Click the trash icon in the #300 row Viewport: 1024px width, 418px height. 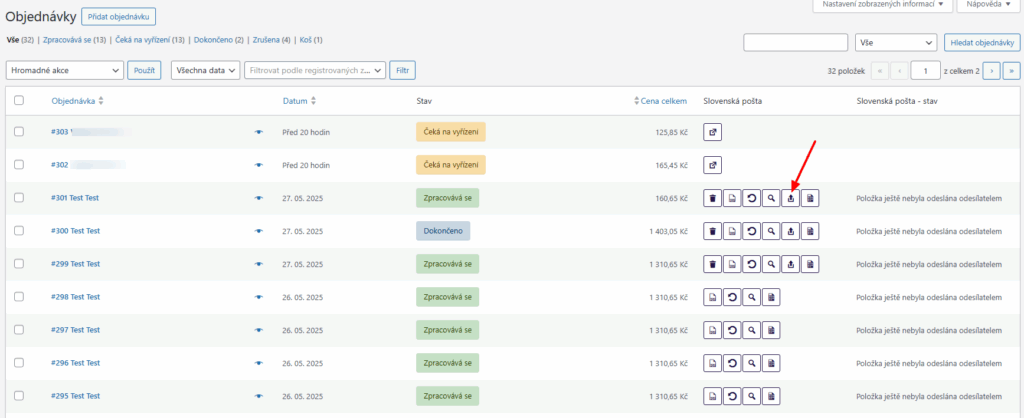pyautogui.click(x=712, y=231)
